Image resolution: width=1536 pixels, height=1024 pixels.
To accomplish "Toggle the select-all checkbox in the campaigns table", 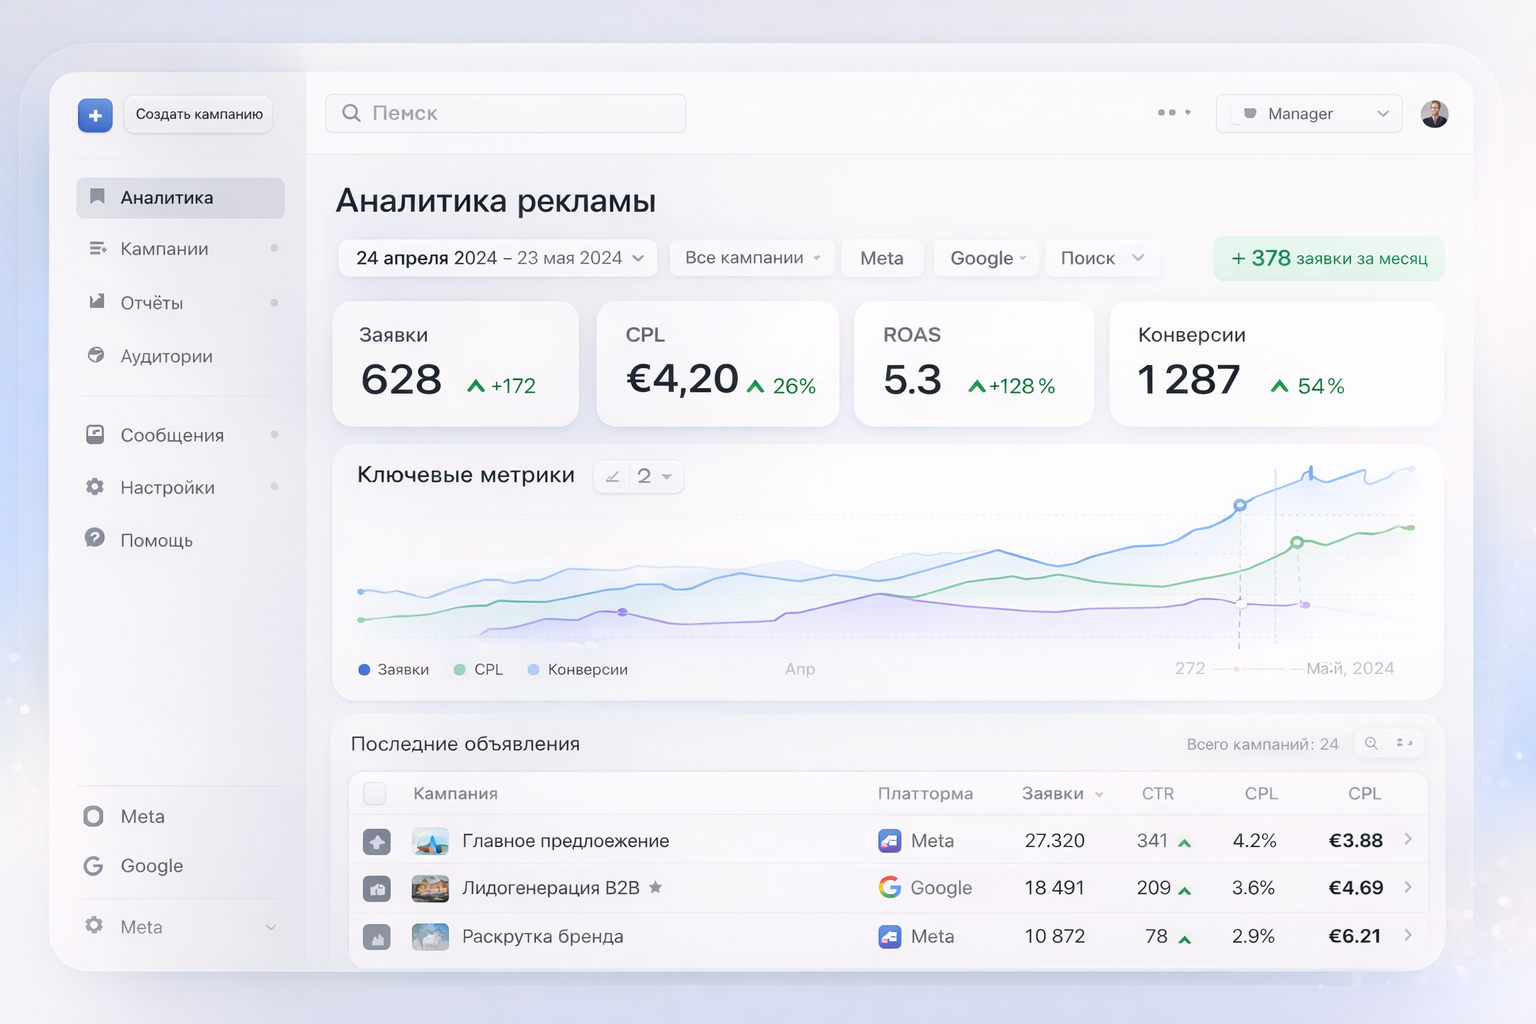I will (374, 793).
